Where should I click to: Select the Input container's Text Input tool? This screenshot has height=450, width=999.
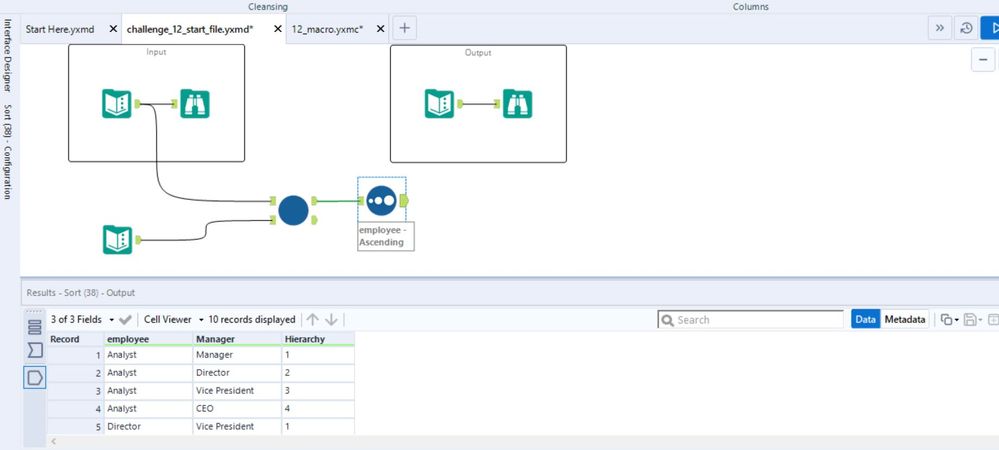tap(117, 104)
